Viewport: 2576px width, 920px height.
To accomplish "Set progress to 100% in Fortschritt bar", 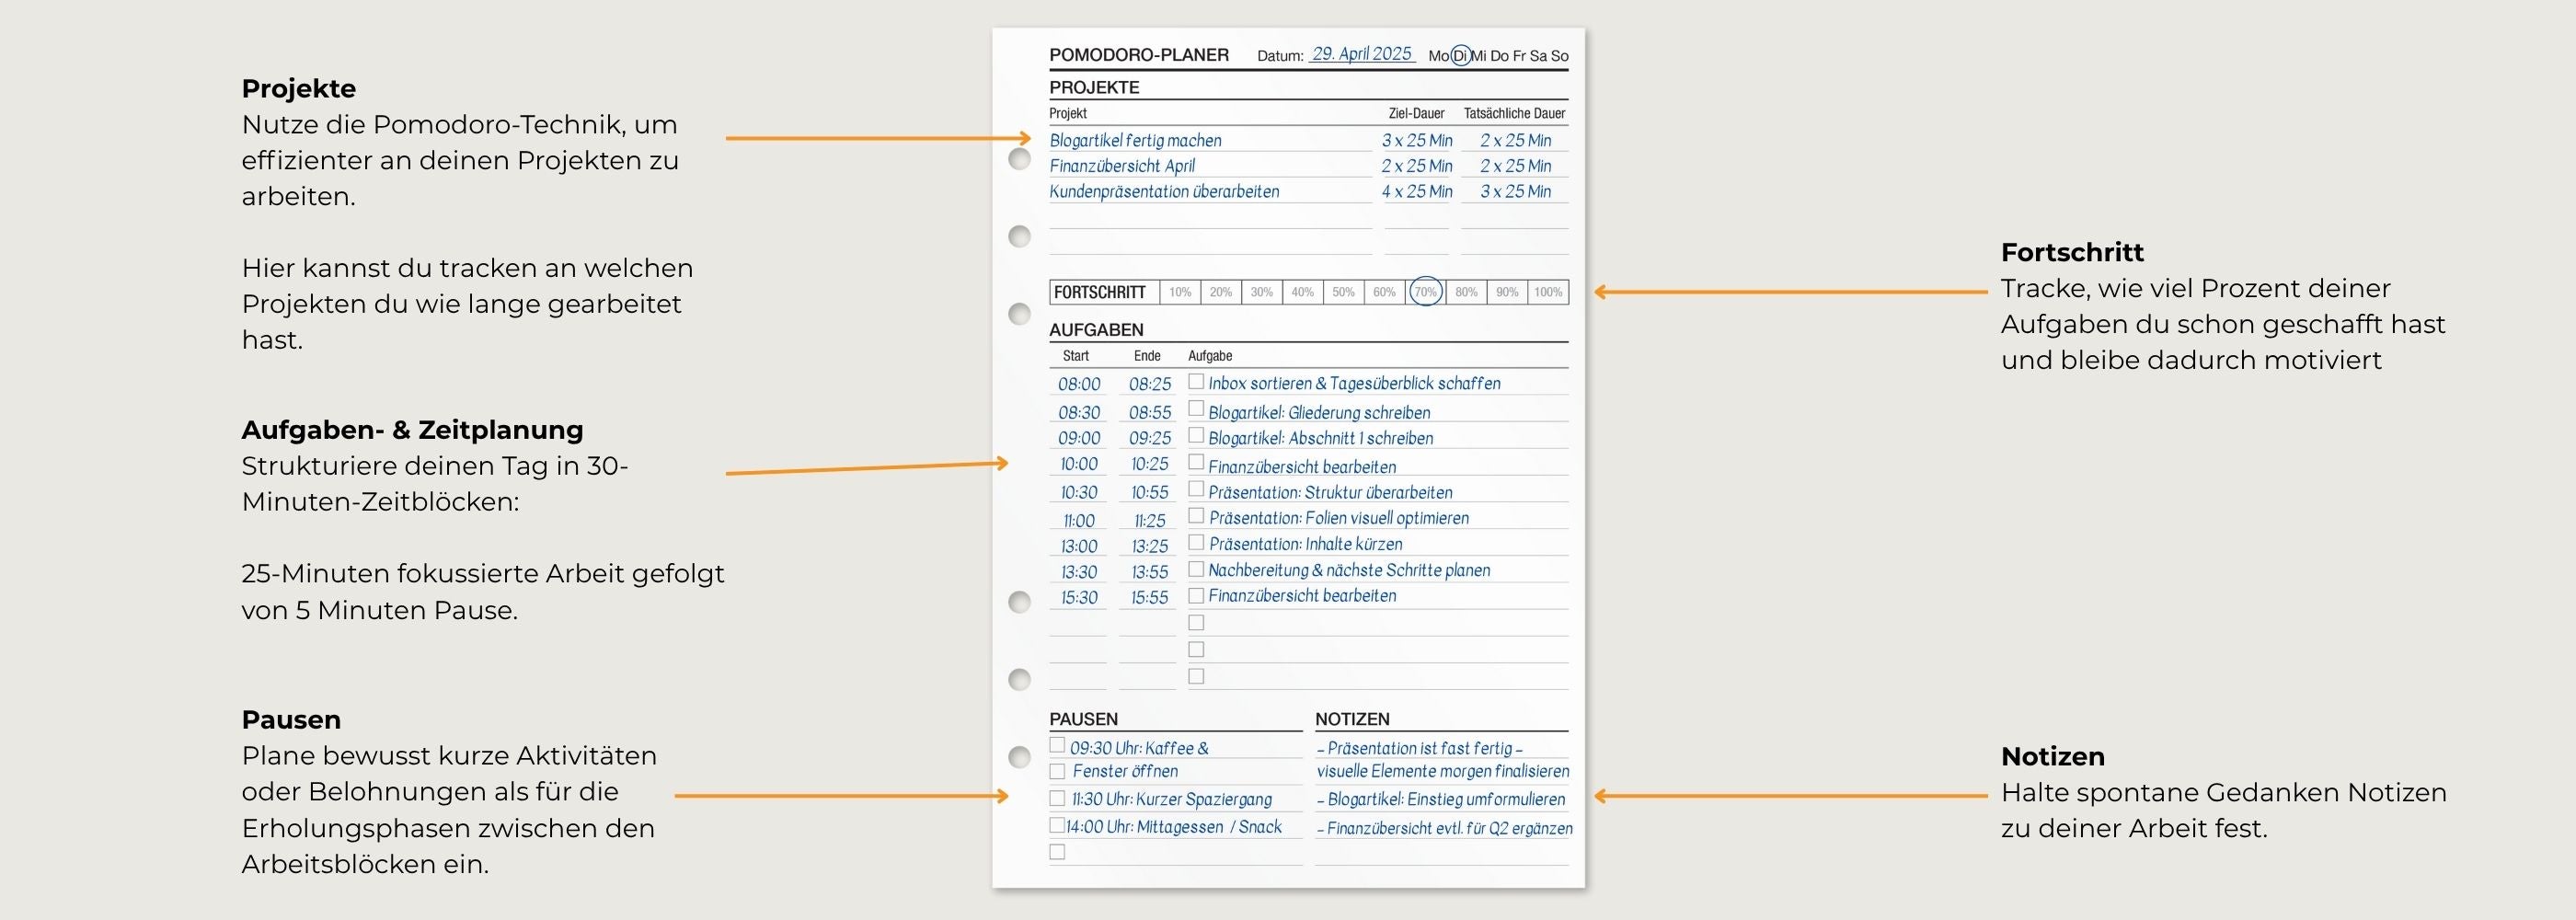I will coord(1547,292).
